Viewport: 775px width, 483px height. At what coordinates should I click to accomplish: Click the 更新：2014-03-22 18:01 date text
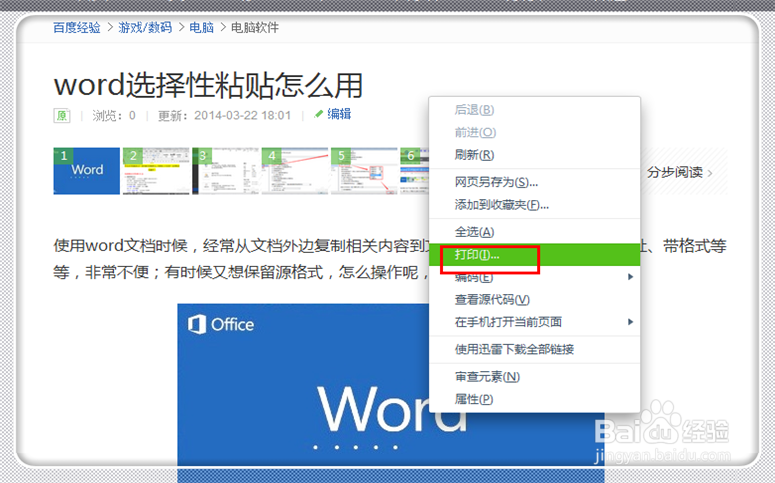pos(224,116)
